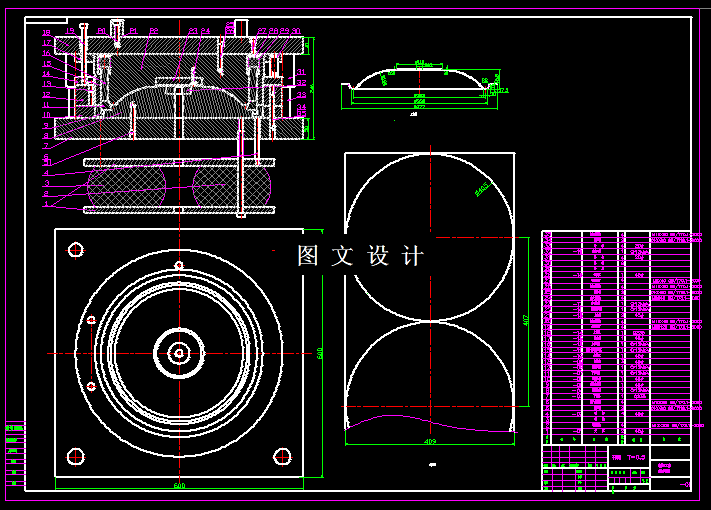
Task: Select part callout number 11
Action: 46,105
